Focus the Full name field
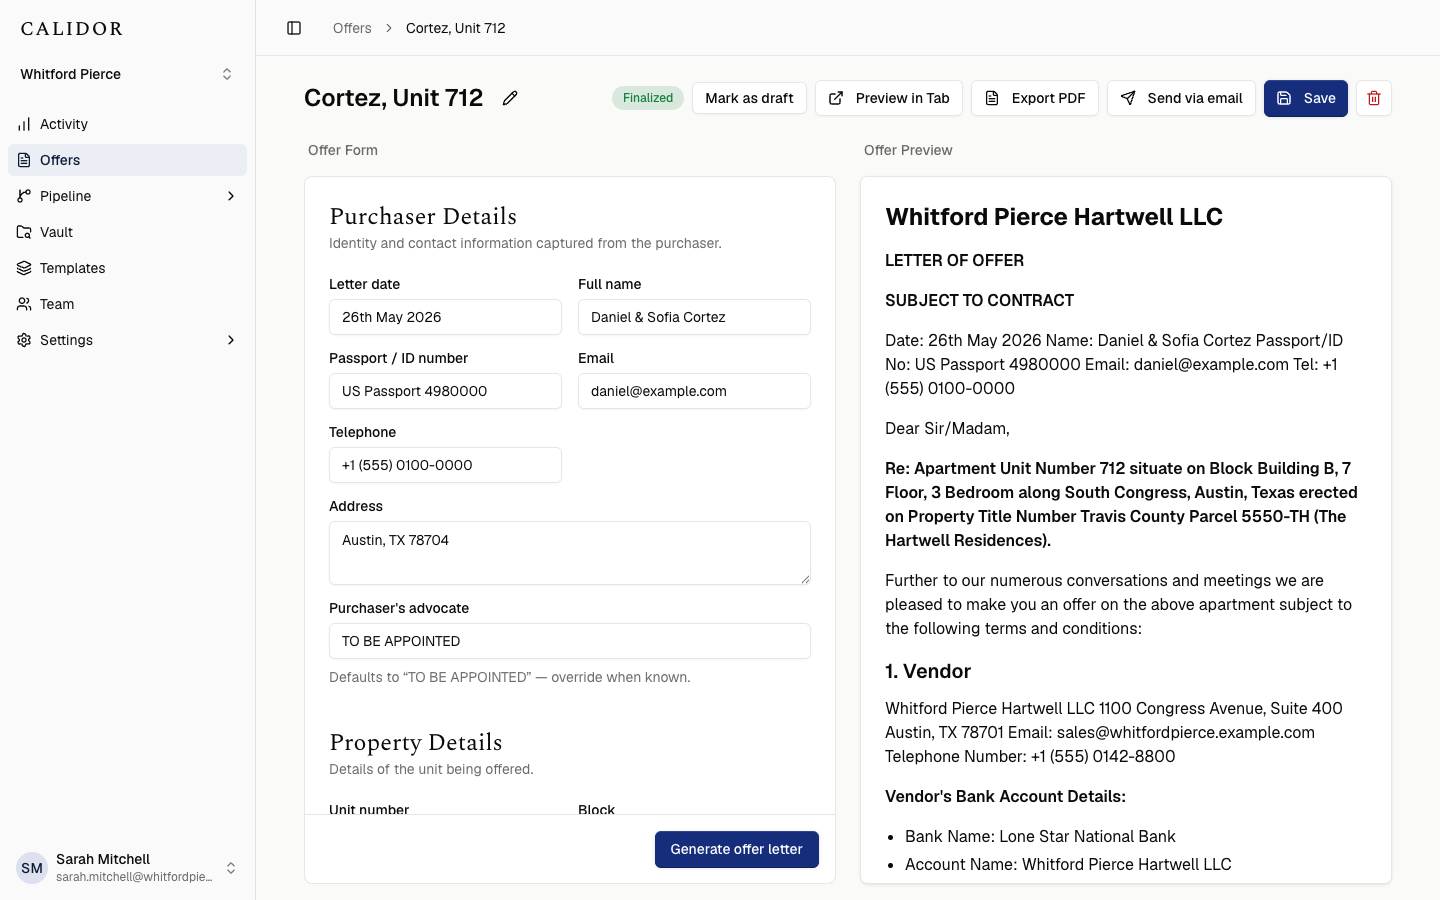This screenshot has height=900, width=1440. tap(694, 317)
